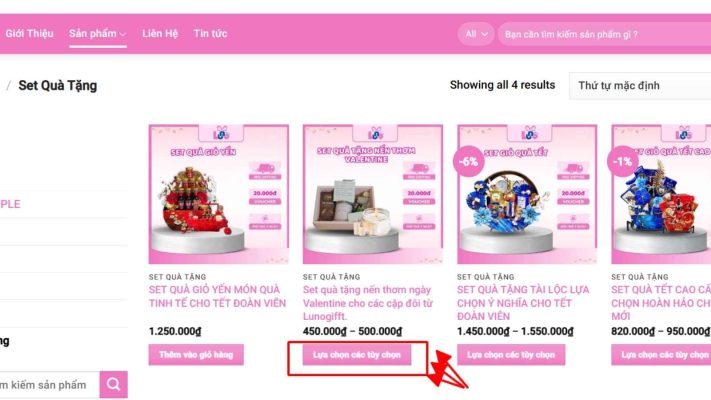Open the Sản phẩm dropdown menu
This screenshot has height=400, width=711.
pos(97,34)
